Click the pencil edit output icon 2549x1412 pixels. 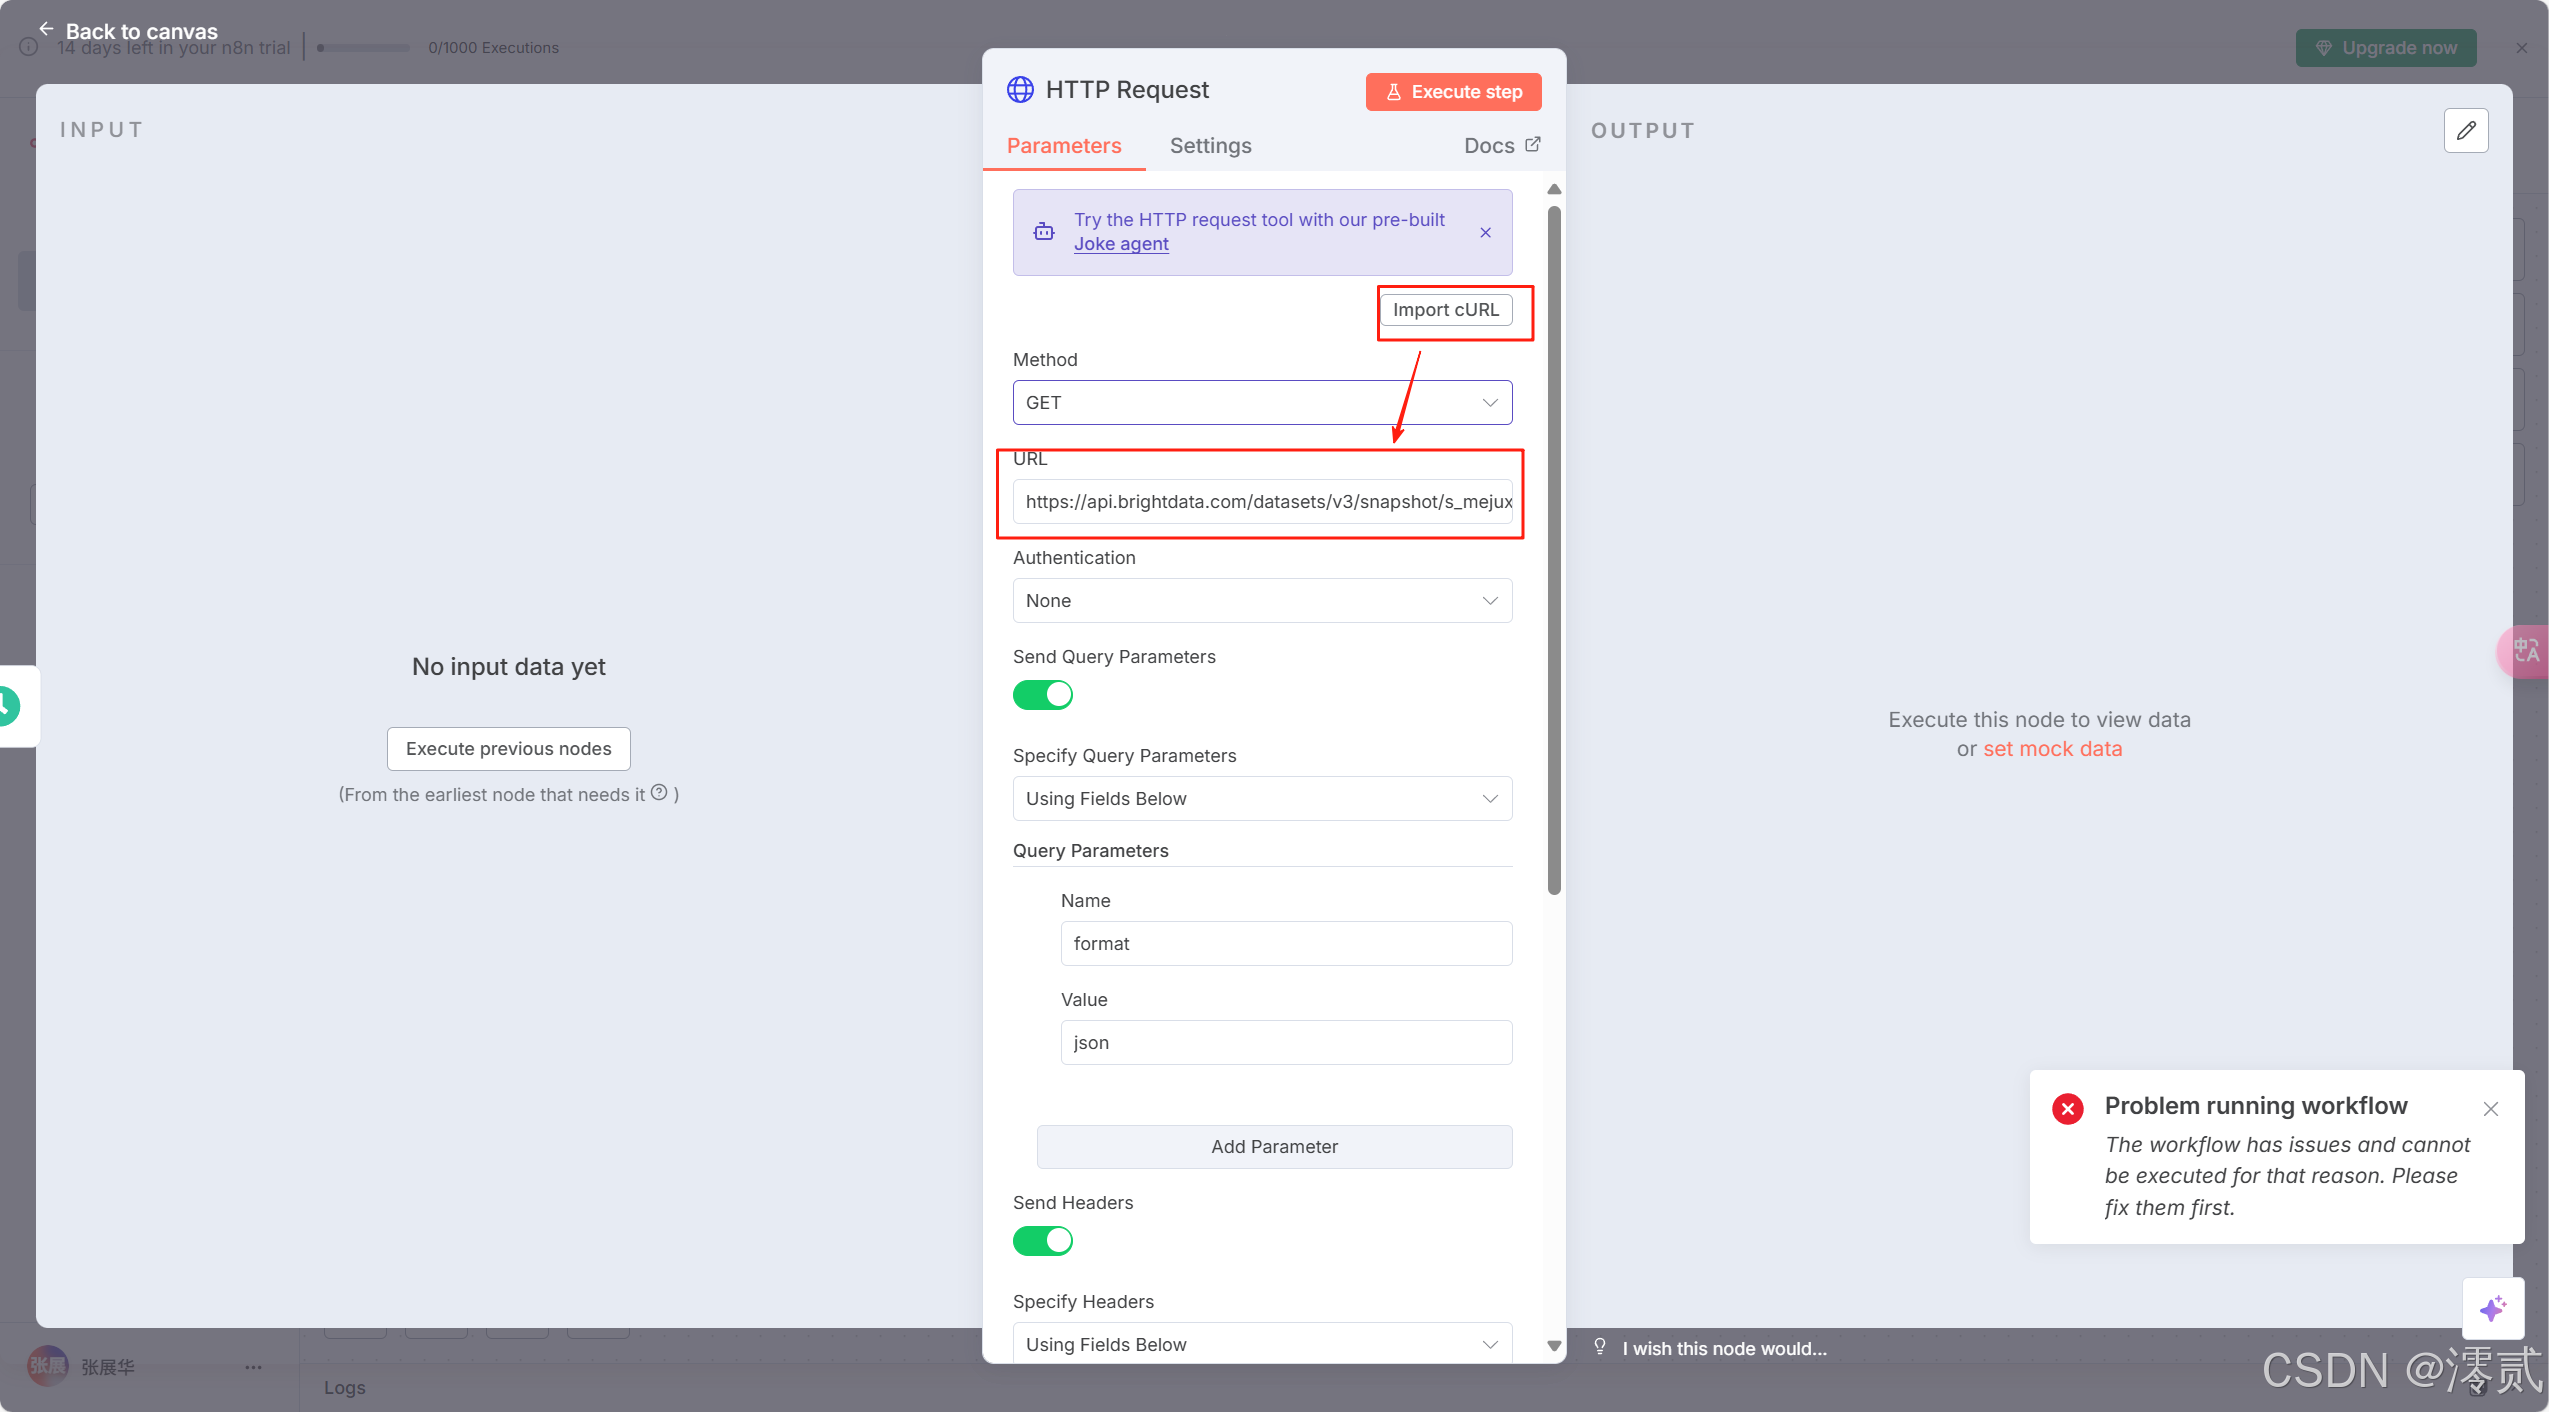coord(2465,130)
